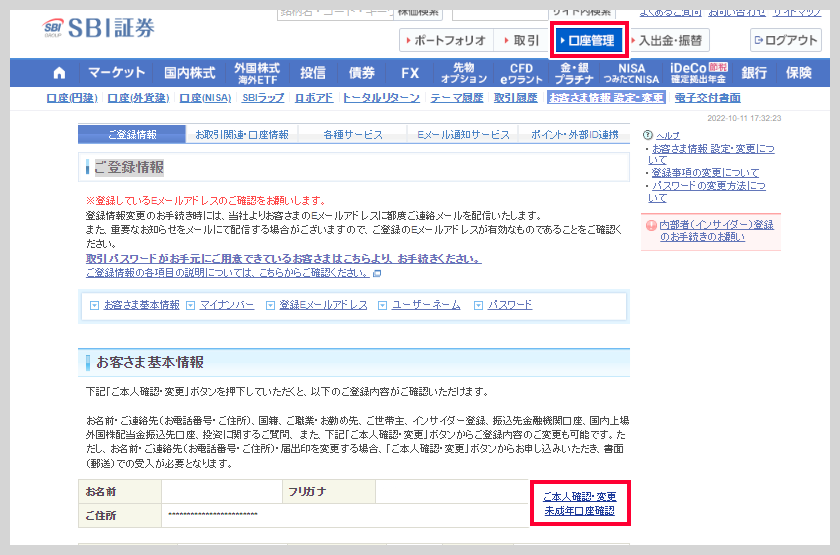The width and height of the screenshot is (840, 555).
Task: Select 国内株式 in the main navigation
Action: click(189, 73)
